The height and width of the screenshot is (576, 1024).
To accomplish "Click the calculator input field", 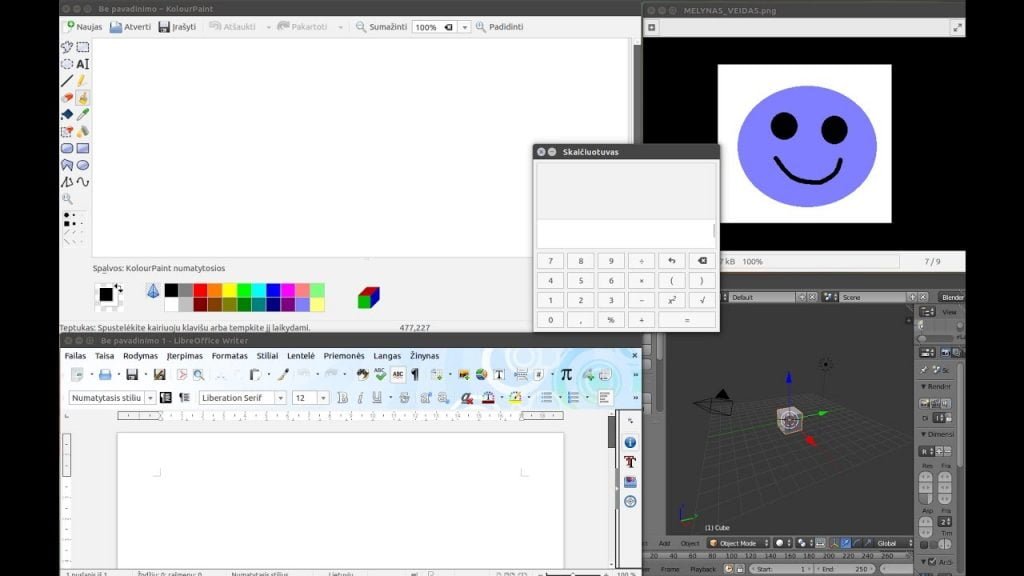I will pos(625,234).
